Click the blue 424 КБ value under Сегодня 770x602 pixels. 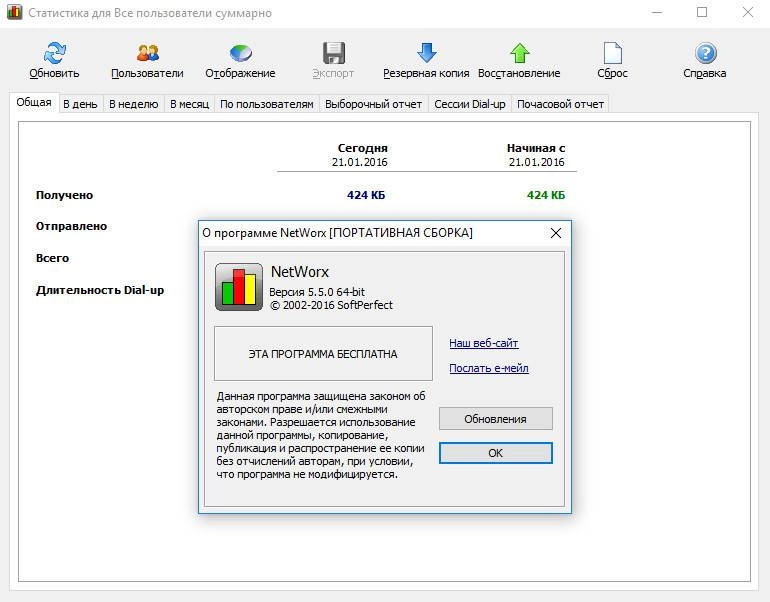click(366, 195)
